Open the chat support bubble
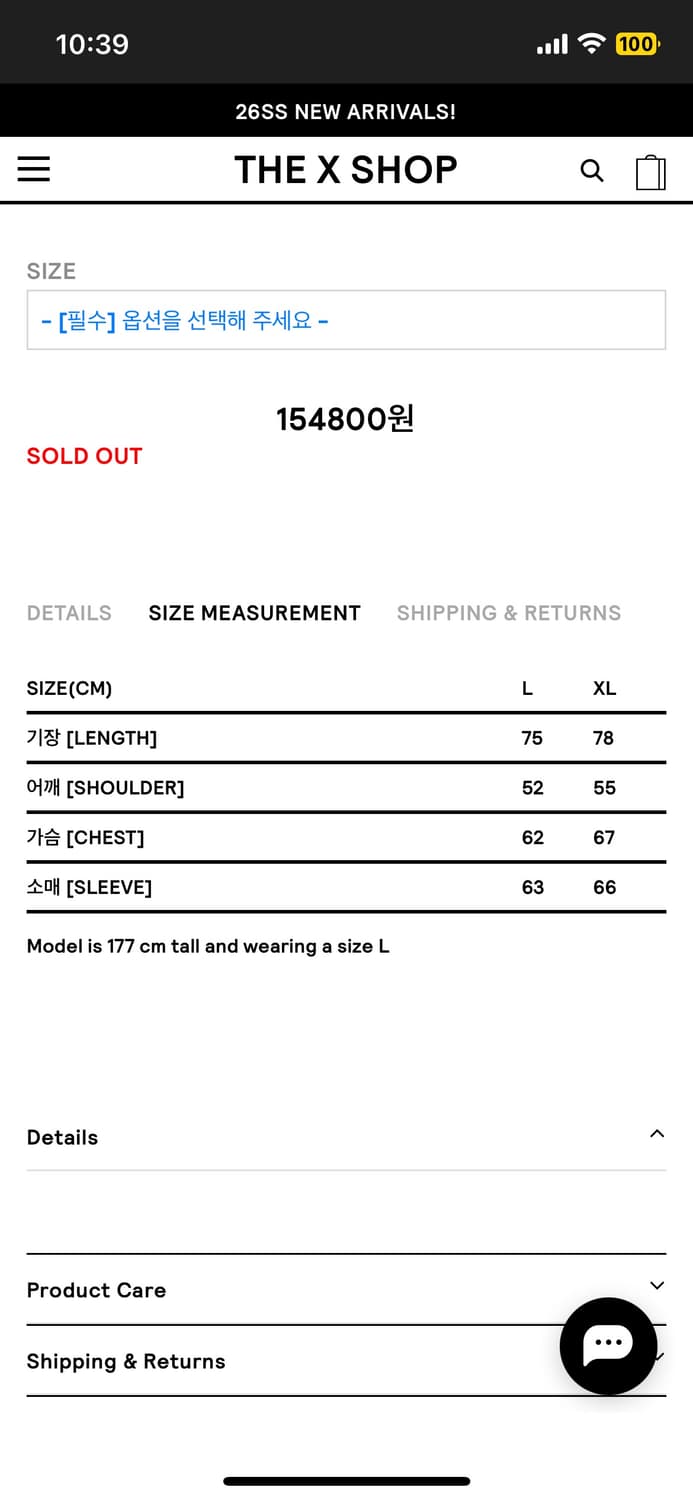 [x=608, y=1345]
